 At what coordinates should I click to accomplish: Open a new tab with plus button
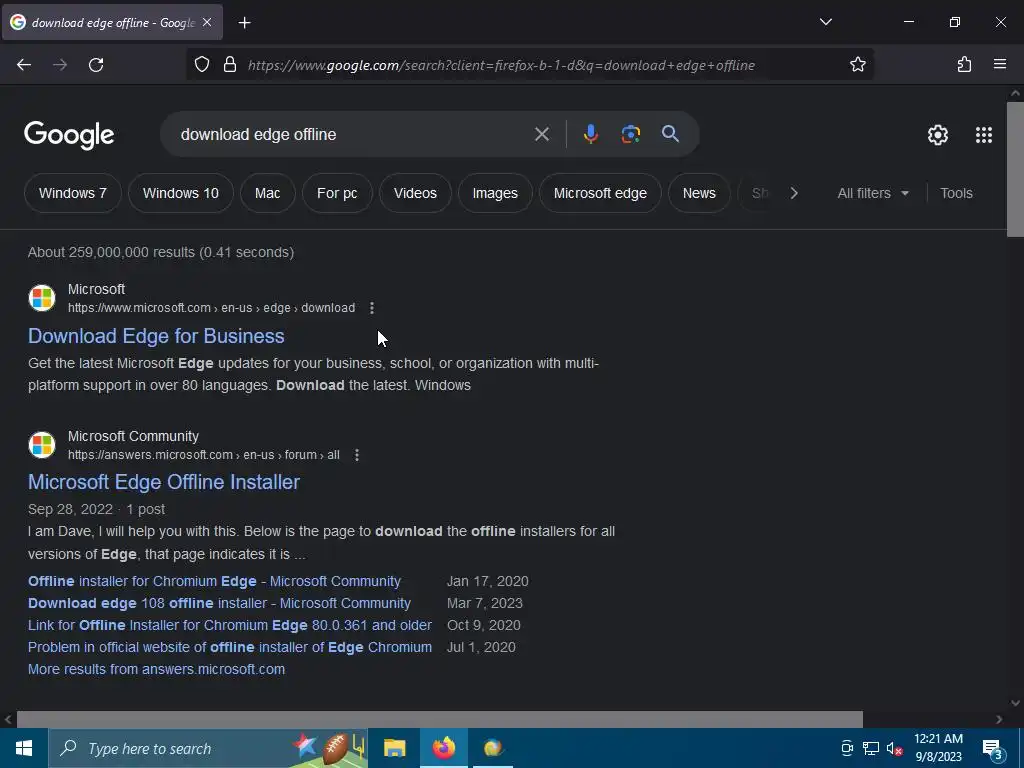pyautogui.click(x=244, y=23)
